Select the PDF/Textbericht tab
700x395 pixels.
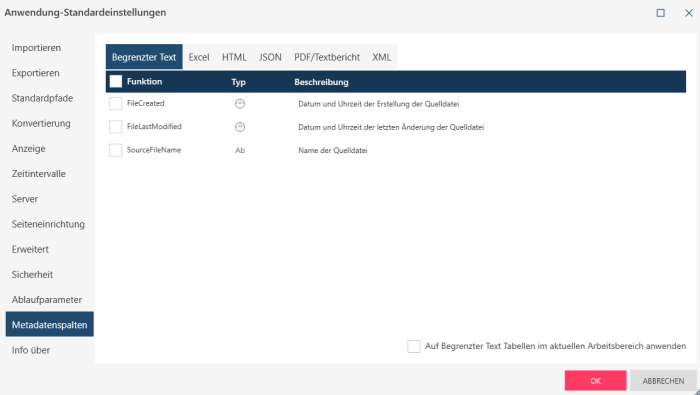coord(327,57)
